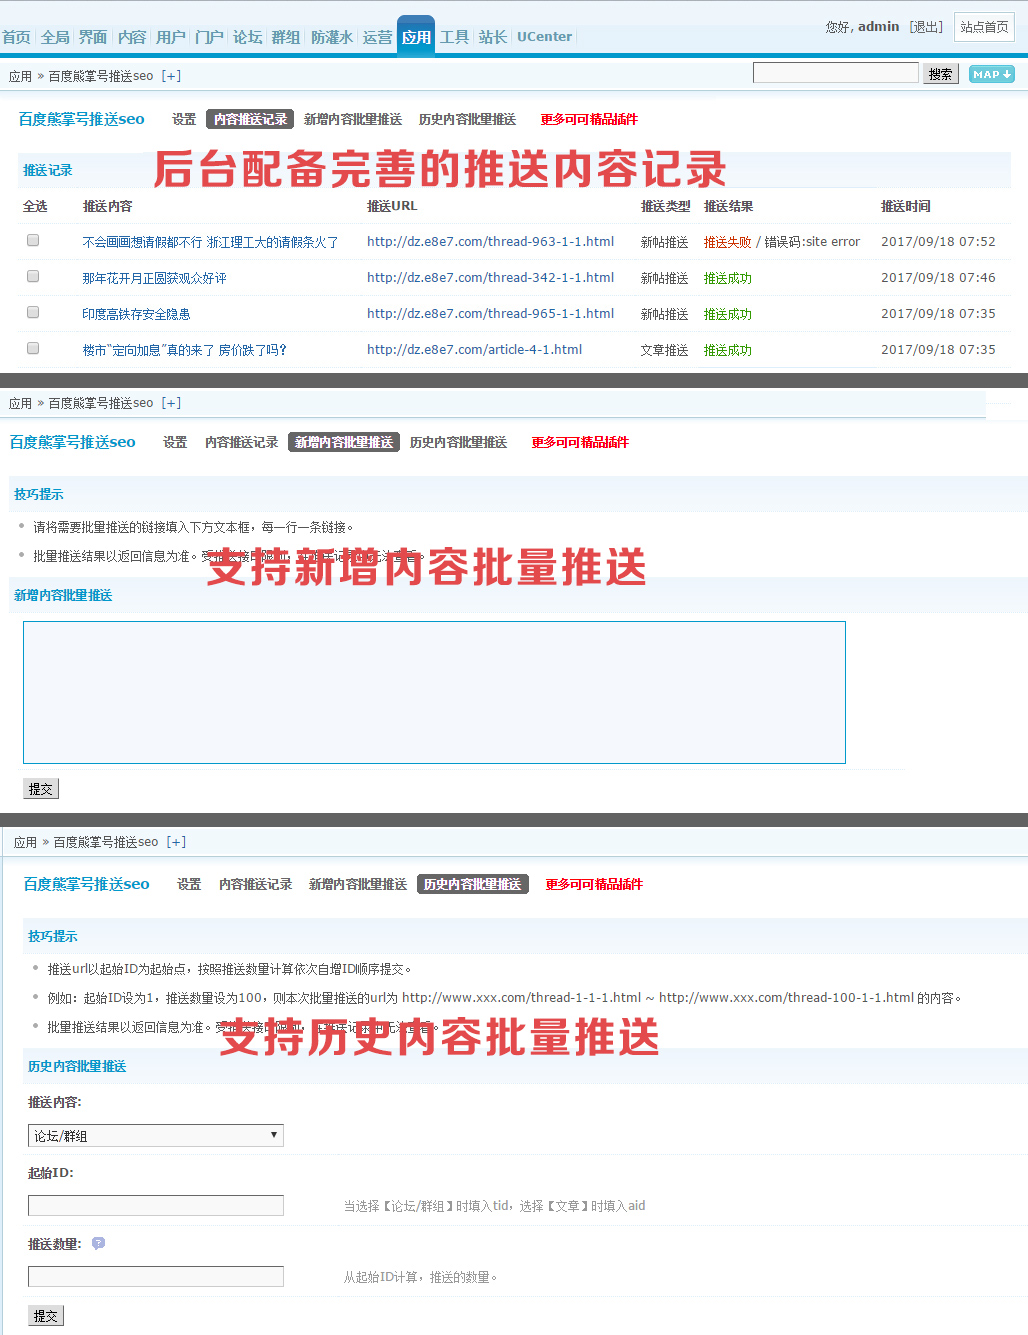Click the 站点首页 button

point(985,27)
